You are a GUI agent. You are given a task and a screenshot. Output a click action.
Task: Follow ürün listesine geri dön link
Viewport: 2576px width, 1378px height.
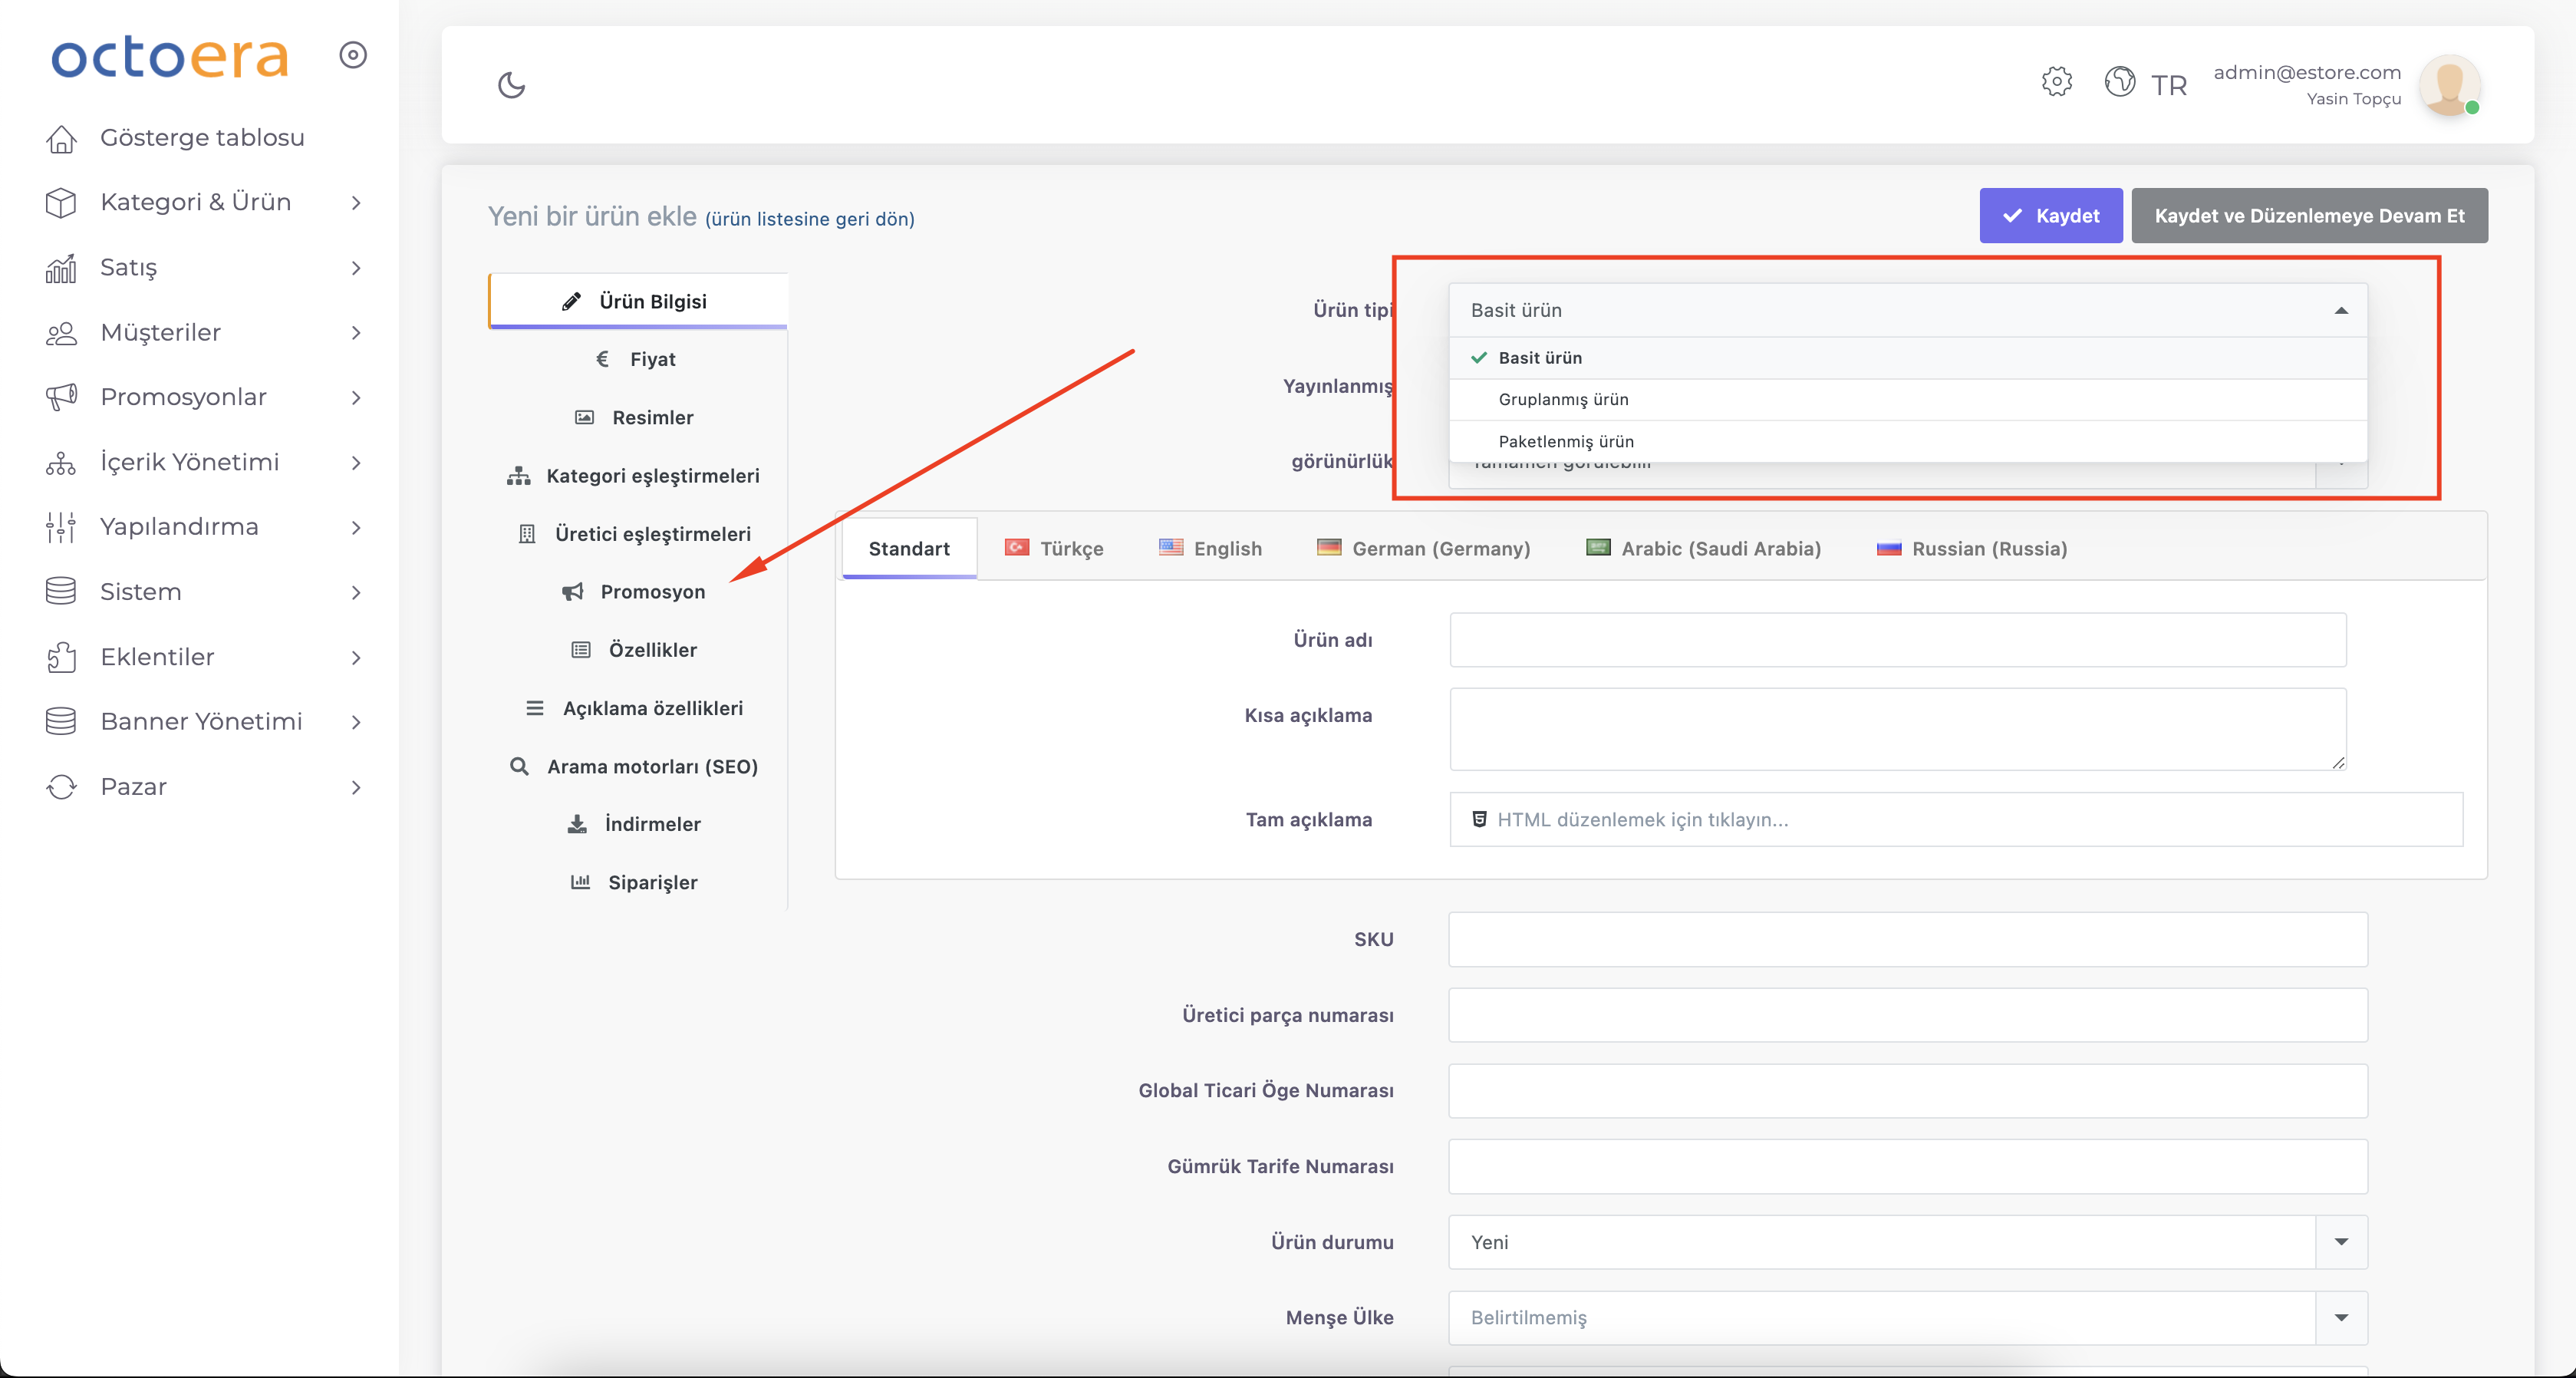click(809, 219)
